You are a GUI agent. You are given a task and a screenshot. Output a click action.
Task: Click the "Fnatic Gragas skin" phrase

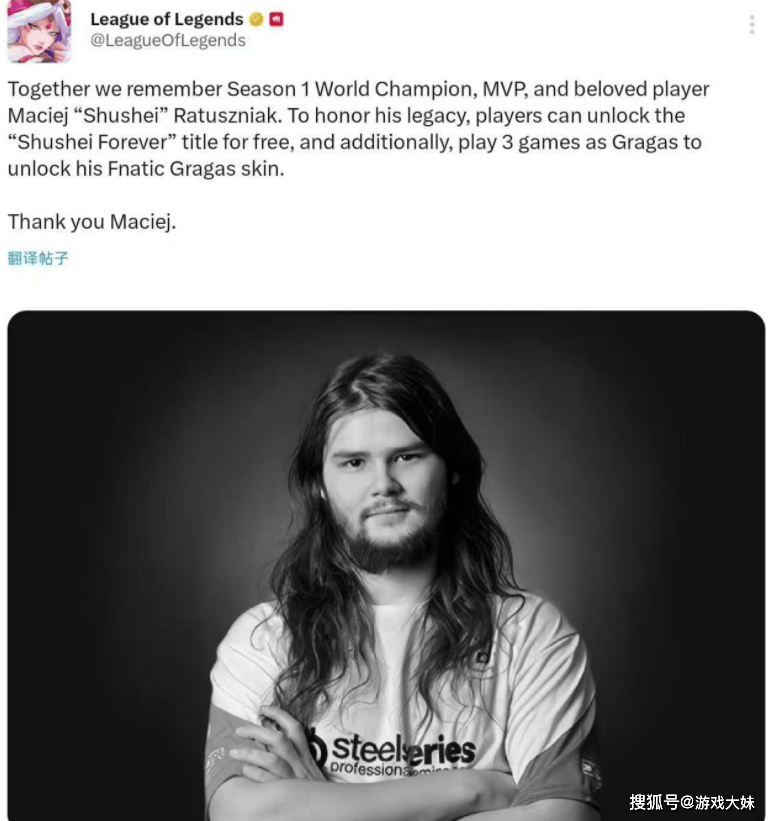point(195,169)
